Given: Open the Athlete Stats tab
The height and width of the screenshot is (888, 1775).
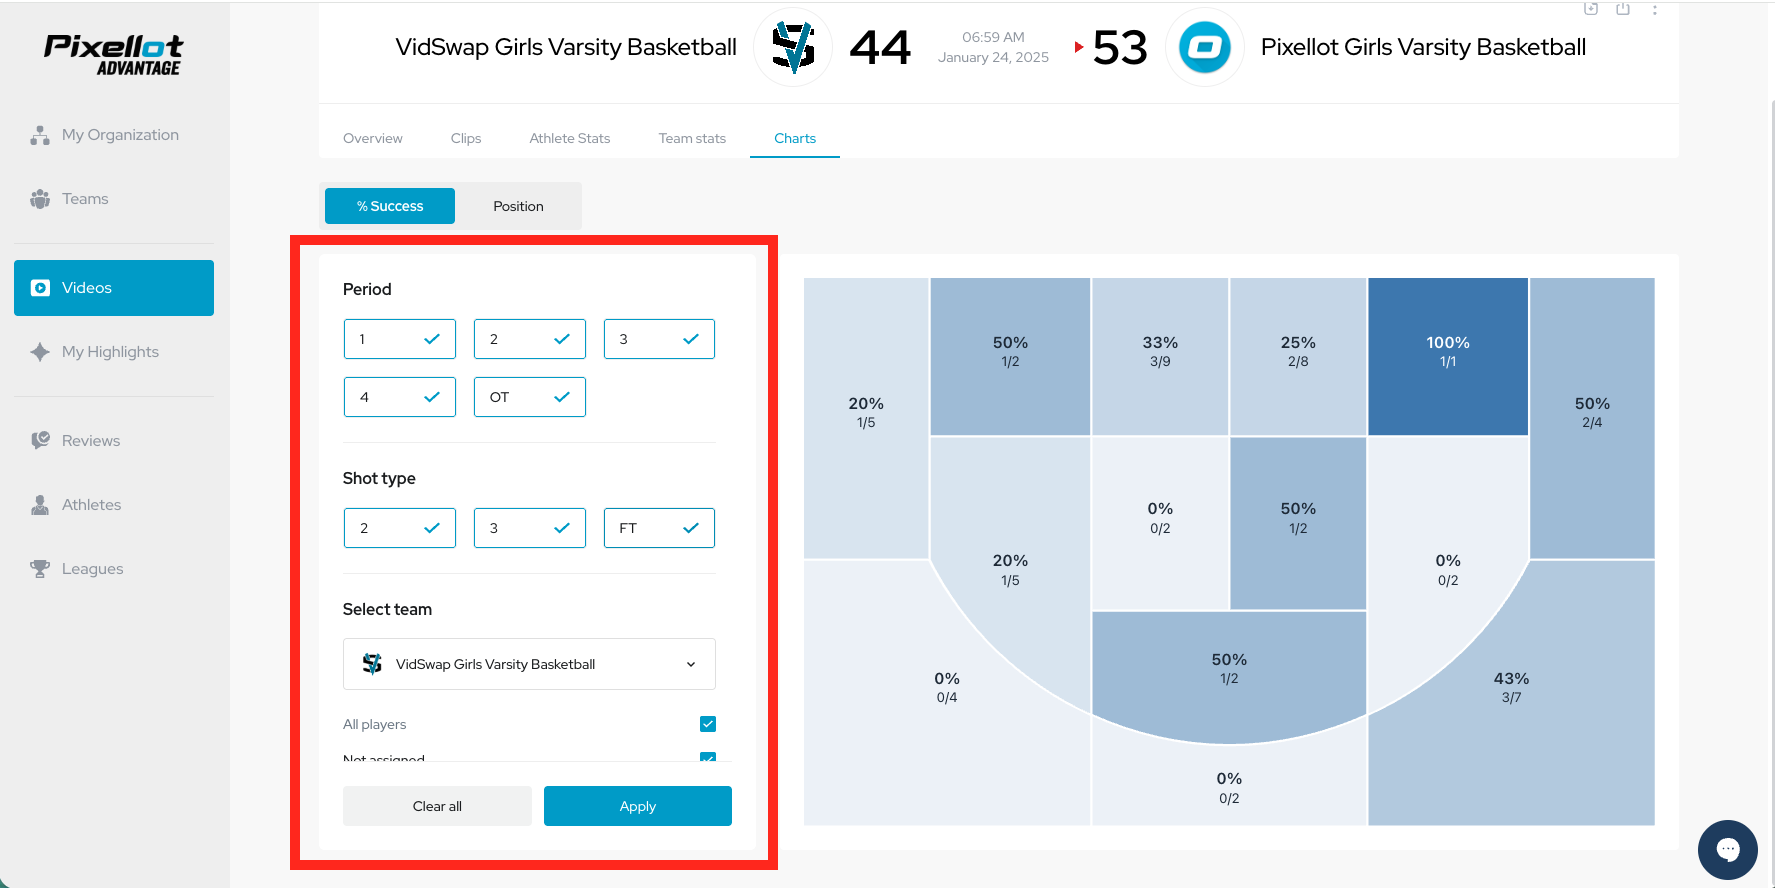Looking at the screenshot, I should click(x=570, y=138).
